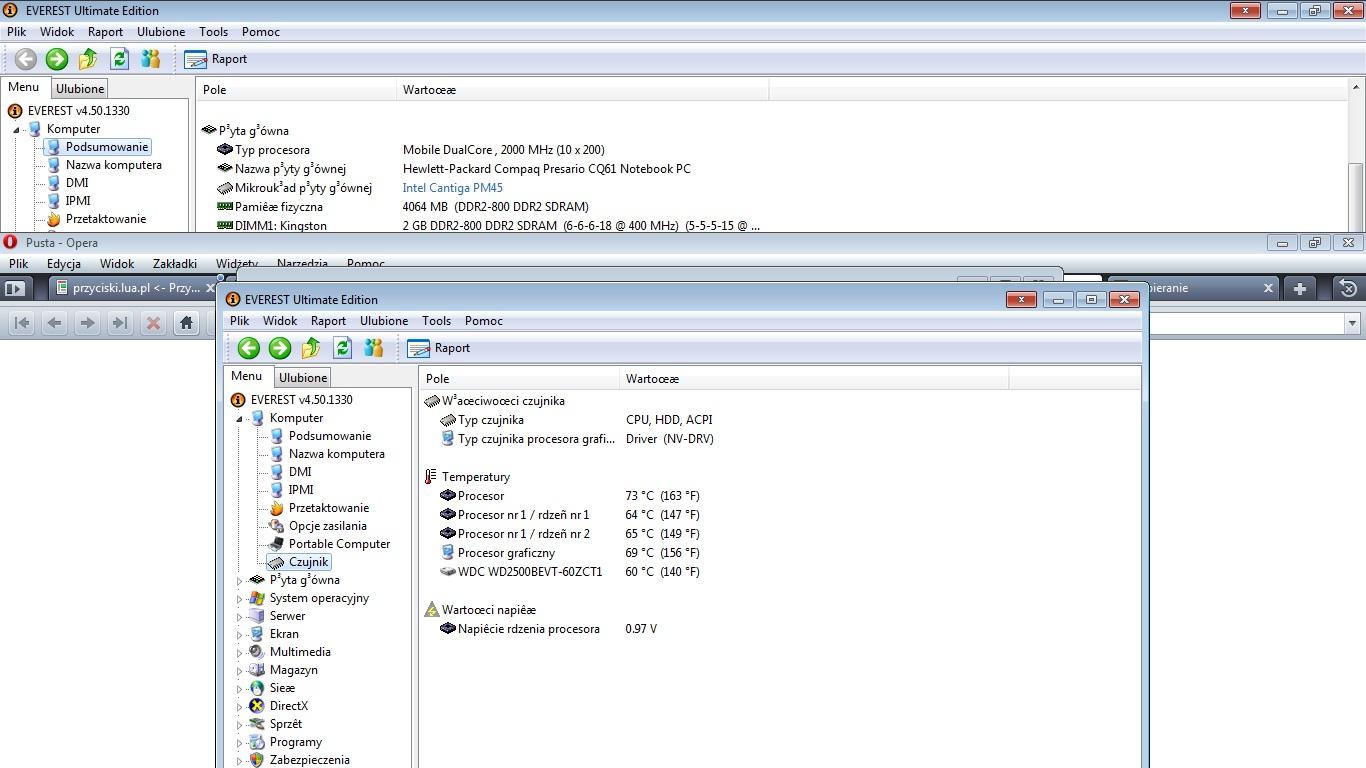The width and height of the screenshot is (1366, 768).
Task: Click Wartości napięć warning icon
Action: coord(432,610)
